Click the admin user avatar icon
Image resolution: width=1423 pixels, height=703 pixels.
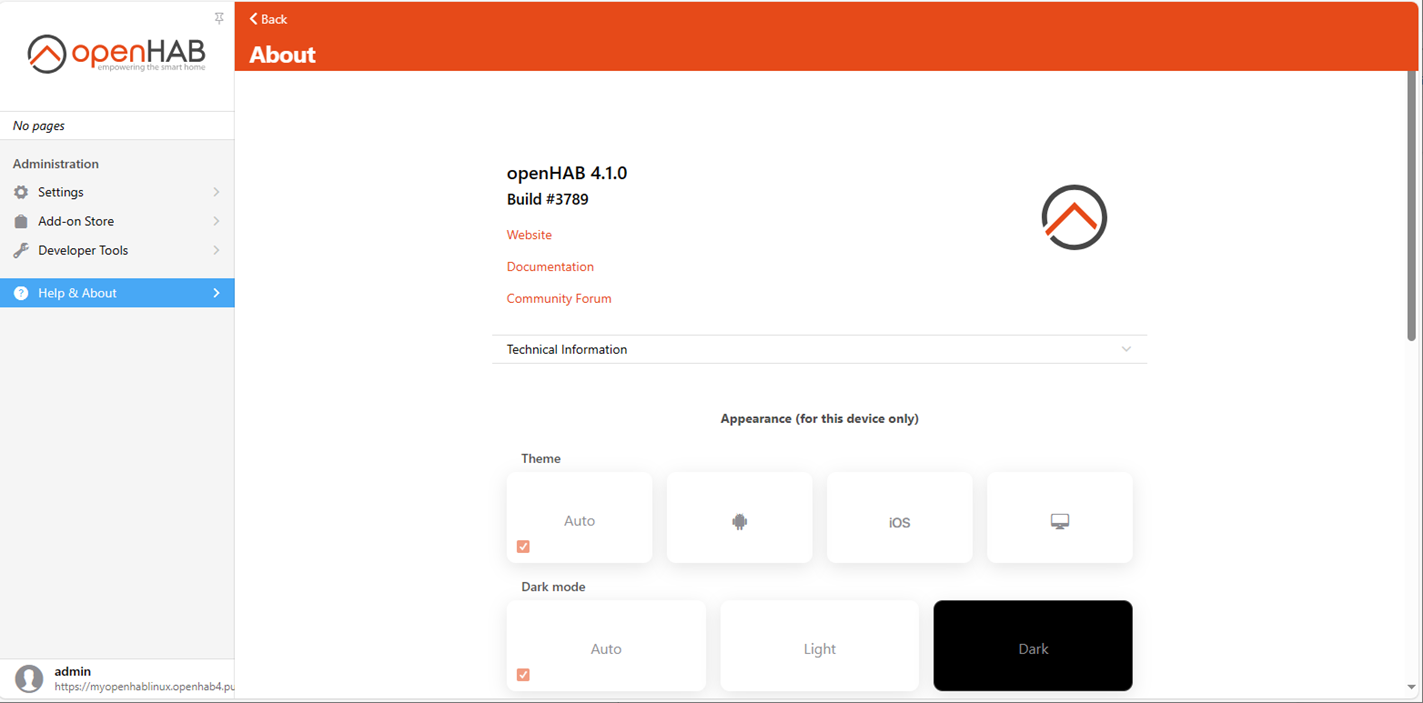pos(29,679)
